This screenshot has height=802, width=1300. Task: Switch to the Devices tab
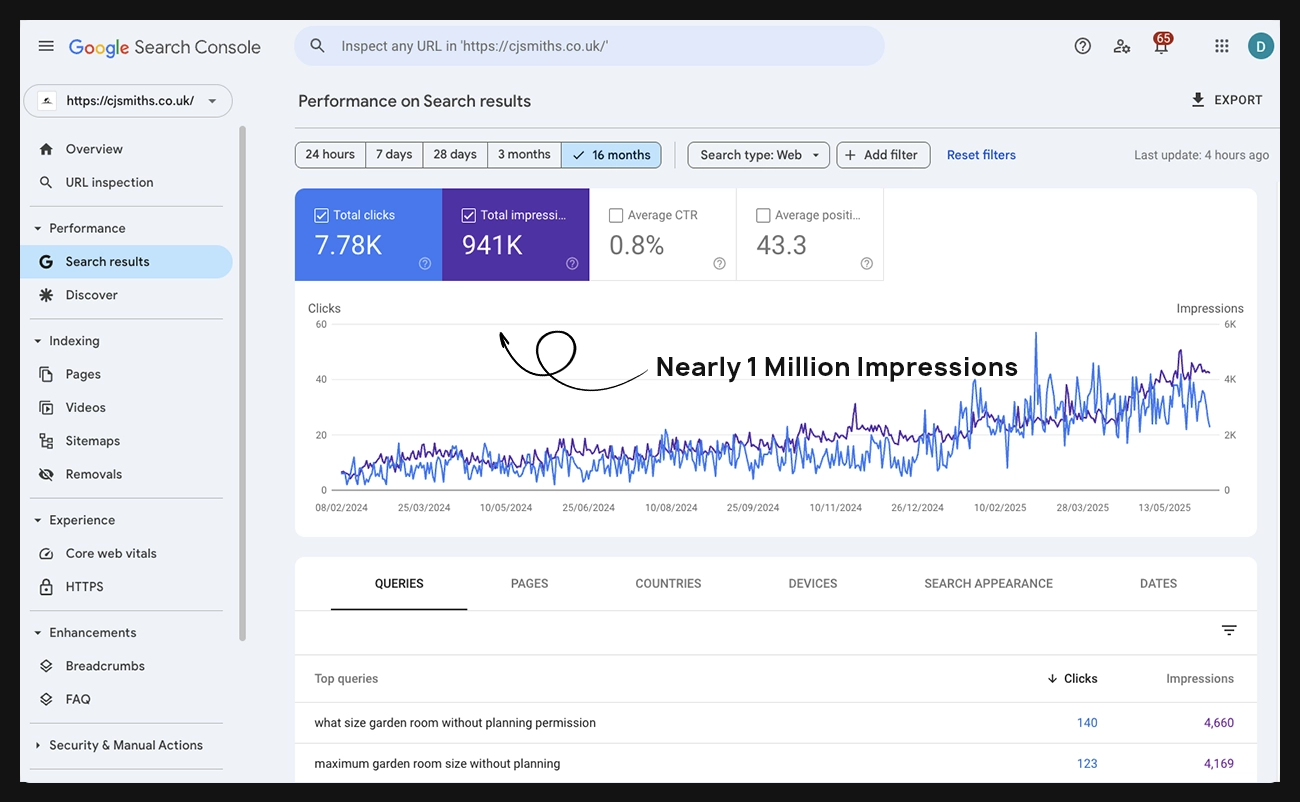click(812, 583)
